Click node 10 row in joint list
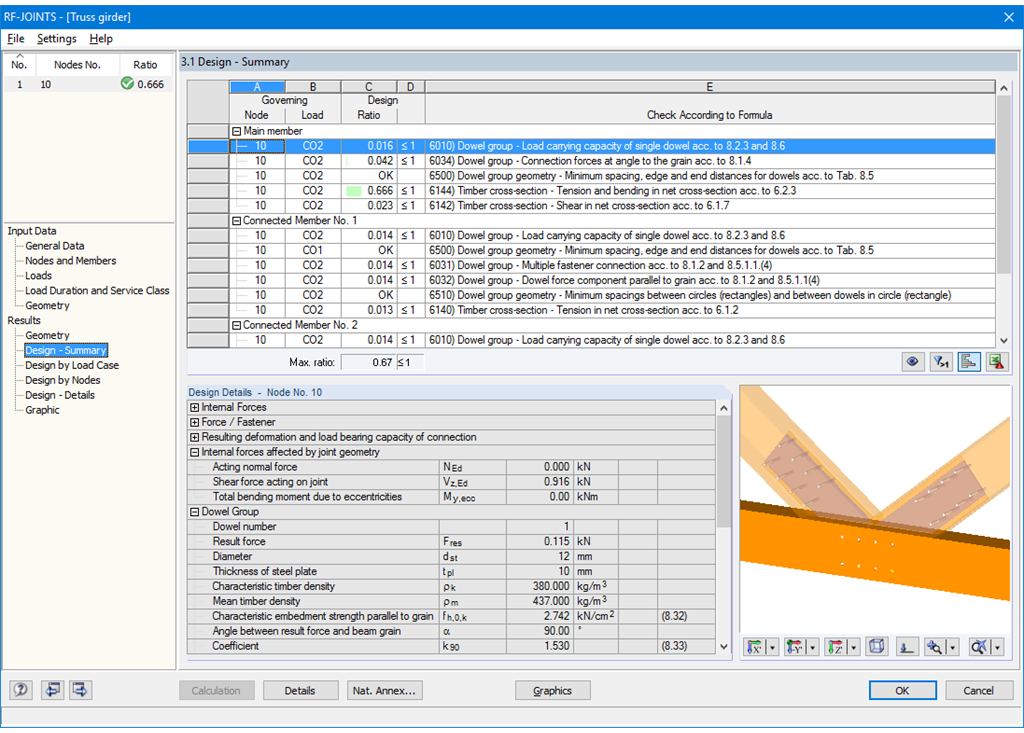This screenshot has height=733, width=1024. pos(88,84)
